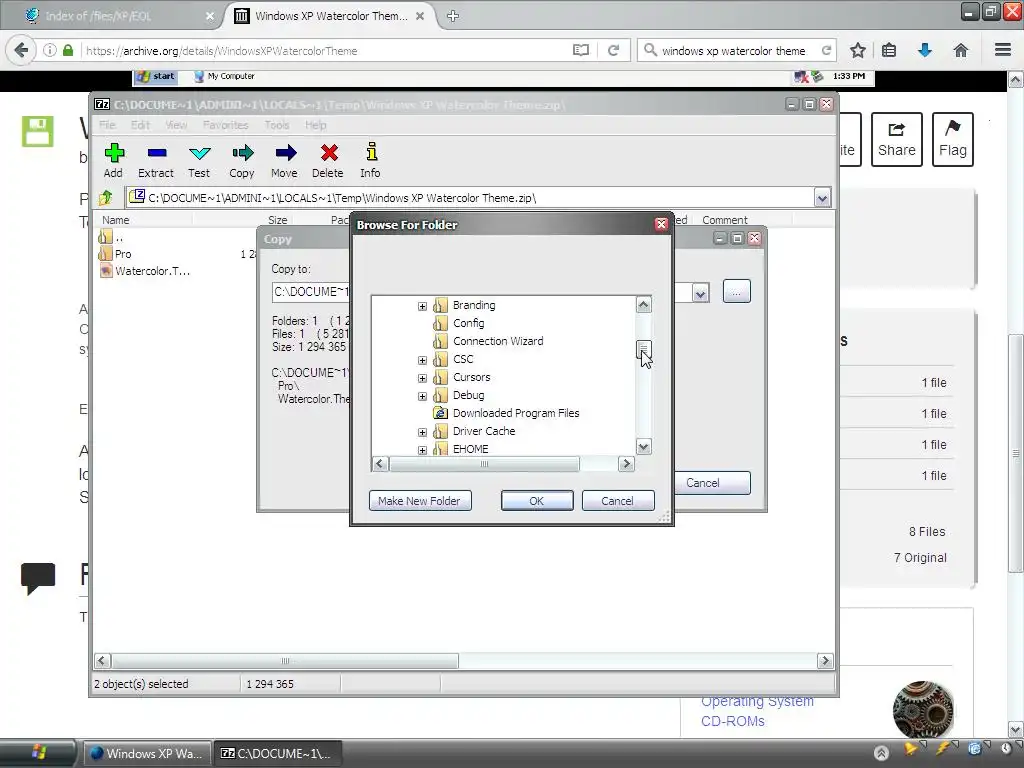Viewport: 1024px width, 768px height.
Task: Click 7-Zip file list horizontal scrollbar thumb
Action: point(285,661)
